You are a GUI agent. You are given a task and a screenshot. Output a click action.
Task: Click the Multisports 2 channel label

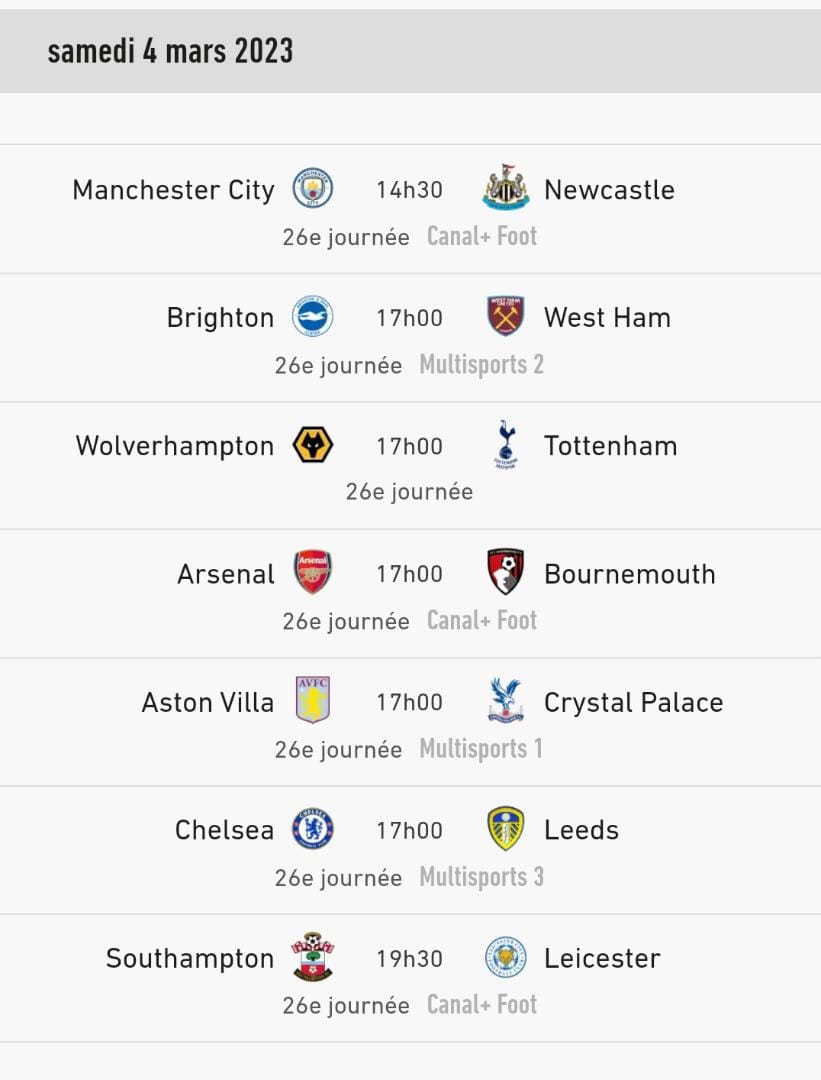[x=482, y=365]
